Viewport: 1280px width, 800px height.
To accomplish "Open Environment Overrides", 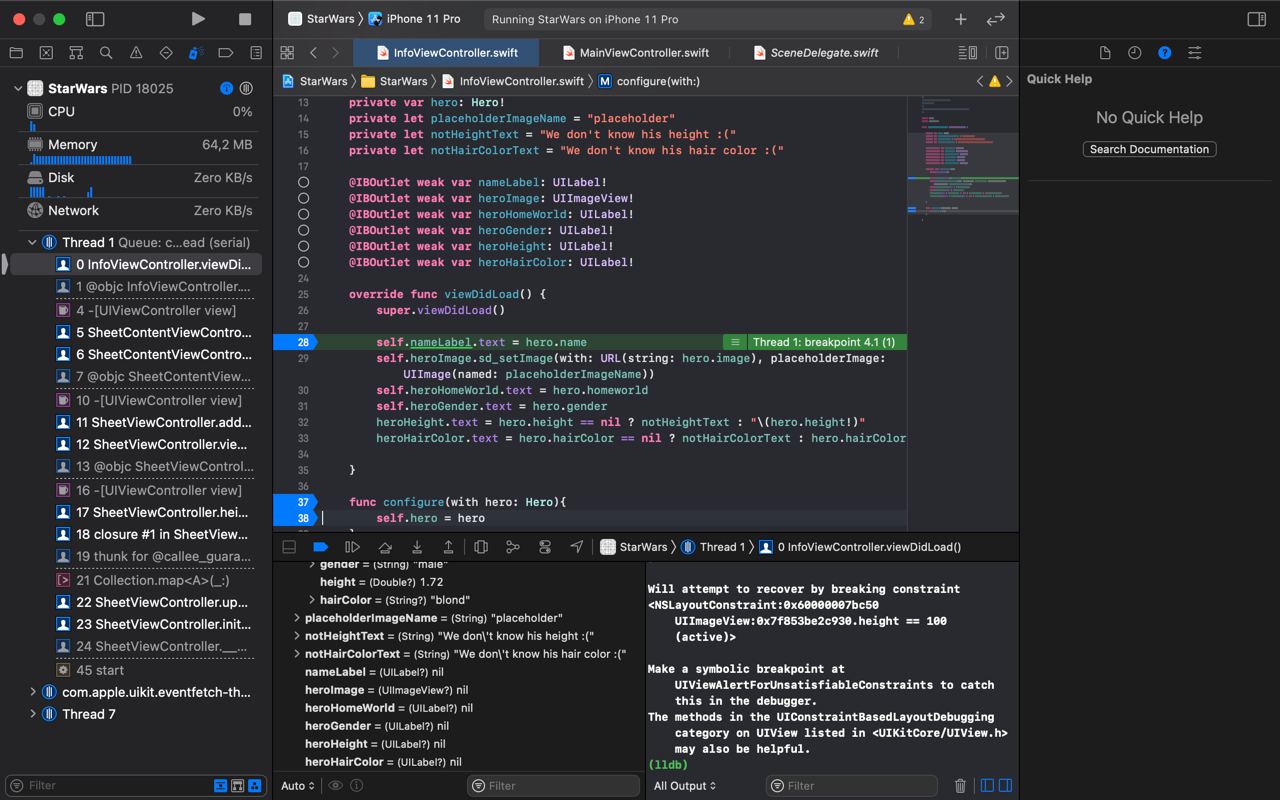I will click(545, 547).
